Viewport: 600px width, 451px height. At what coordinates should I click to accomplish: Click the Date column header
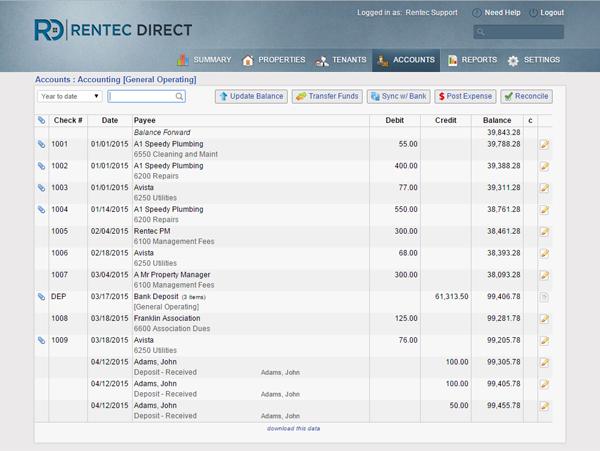pos(110,120)
